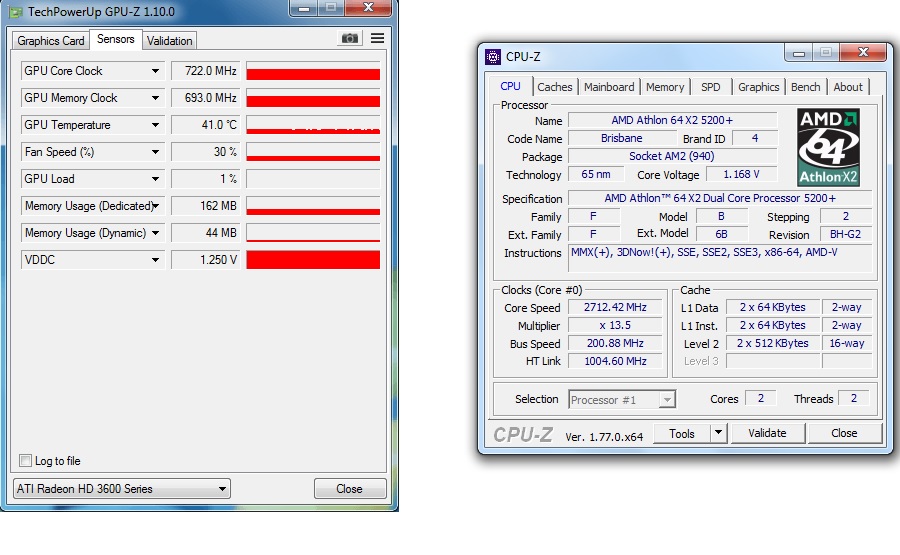
Task: Click Memory Usage (Dedicated) graph
Action: 313,206
